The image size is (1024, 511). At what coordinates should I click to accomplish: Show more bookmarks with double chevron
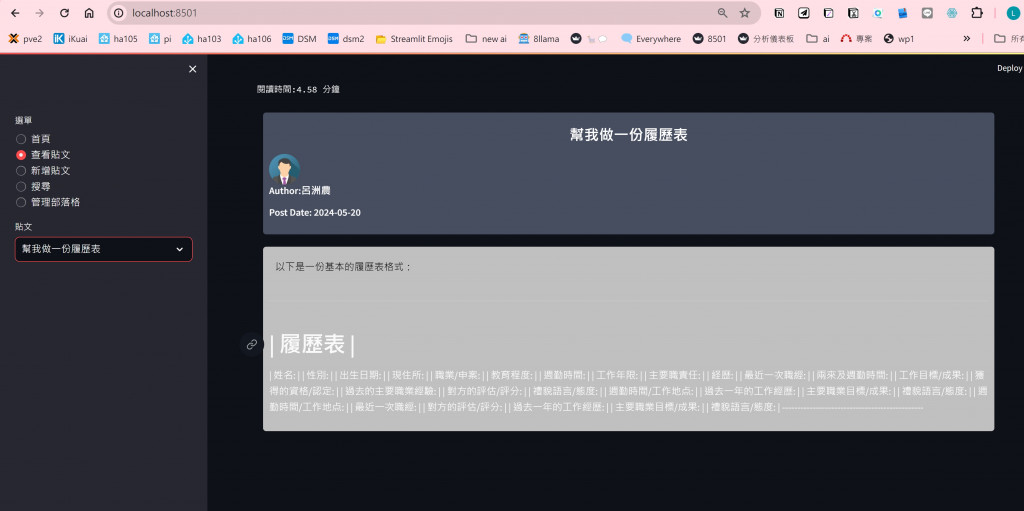(967, 39)
